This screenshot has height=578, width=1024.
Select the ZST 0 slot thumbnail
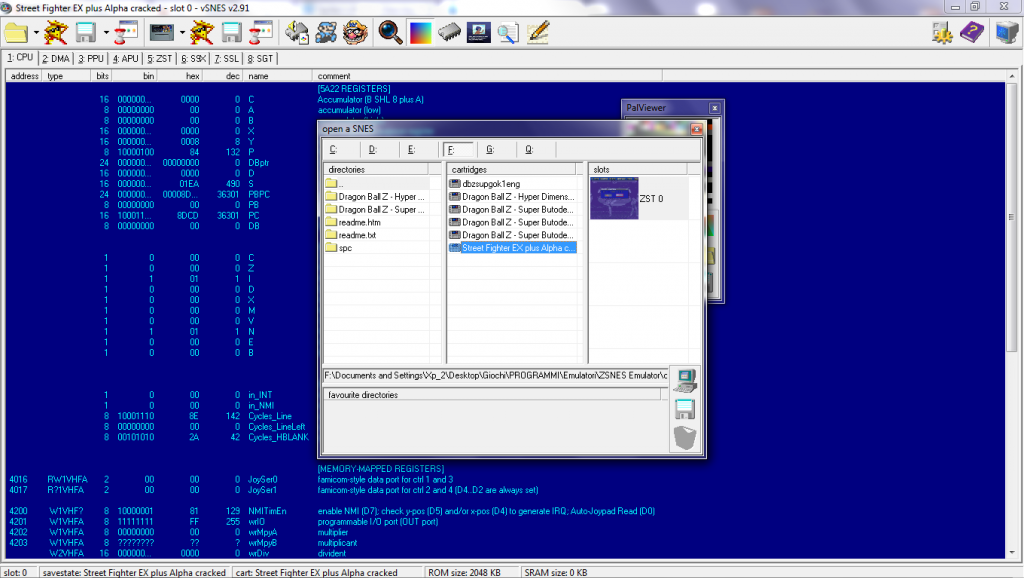click(613, 198)
